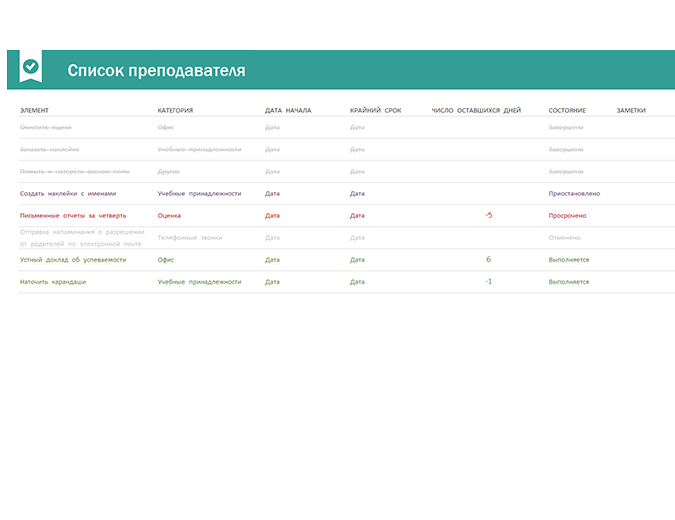Click the 'ЧИСЛО ОСТАВШИХСЯ ДНЕЙ' column header
Screen dimensions: 675x520
[x=476, y=111]
